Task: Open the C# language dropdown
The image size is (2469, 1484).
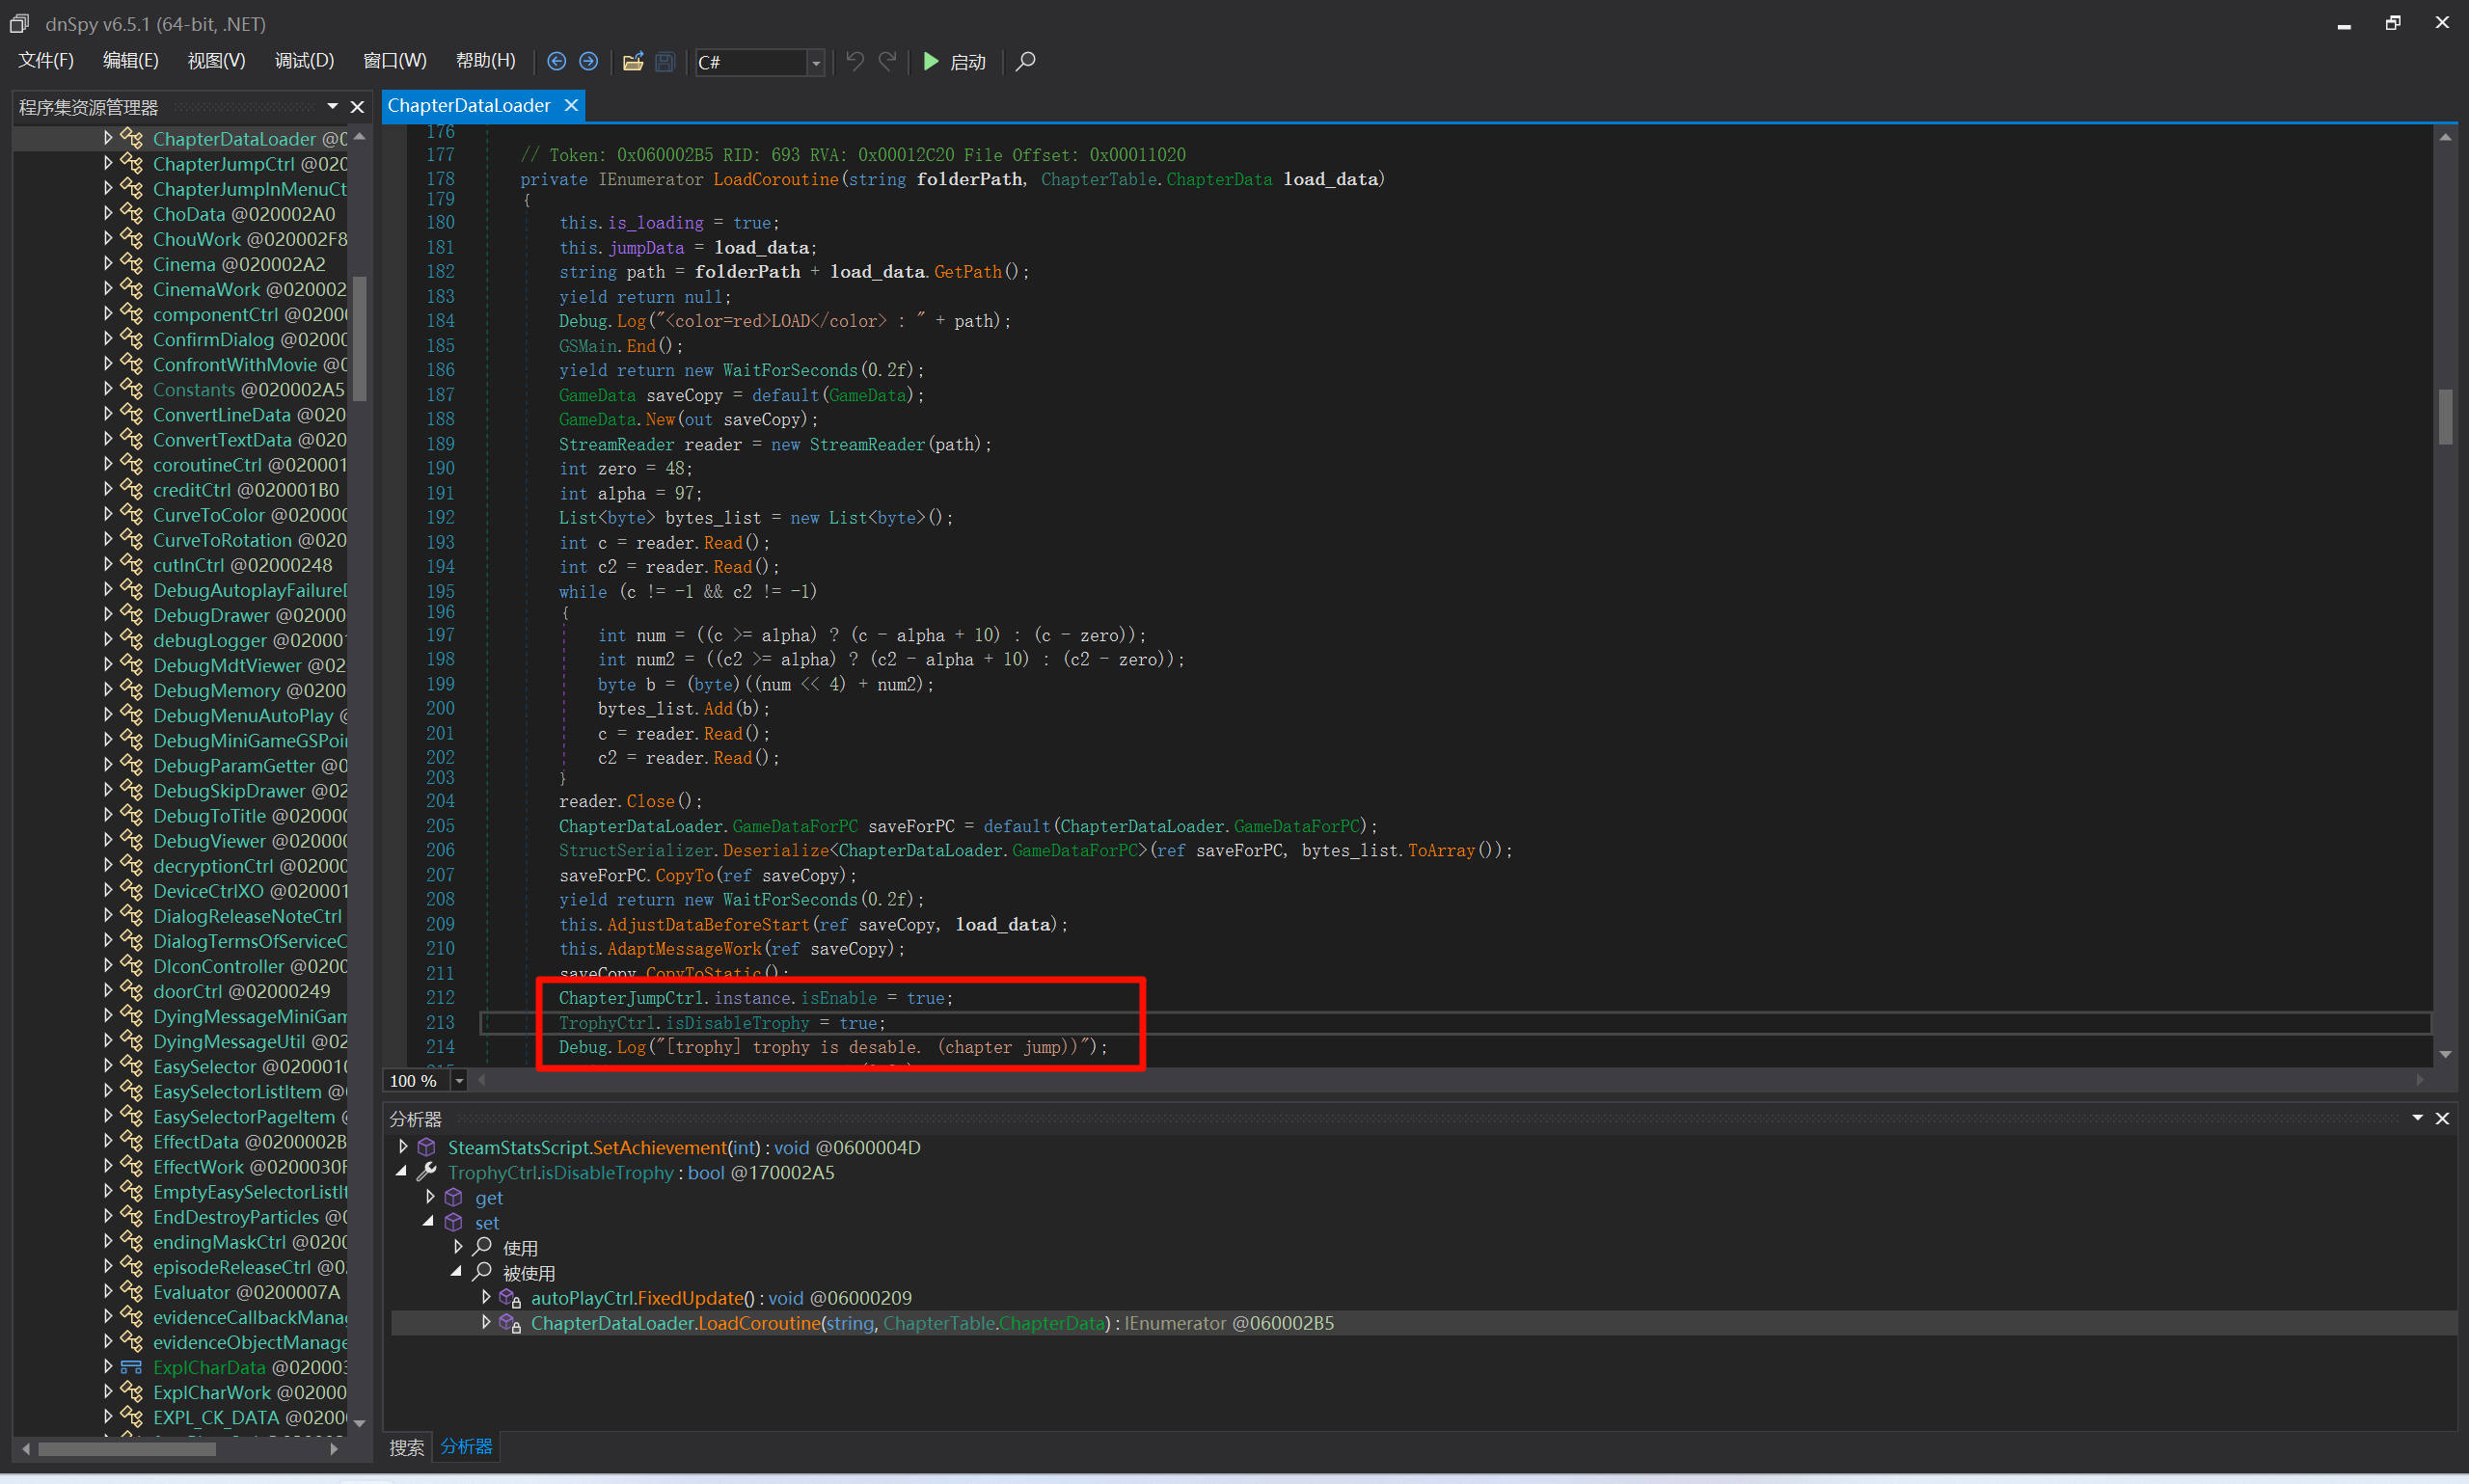Action: 816,63
